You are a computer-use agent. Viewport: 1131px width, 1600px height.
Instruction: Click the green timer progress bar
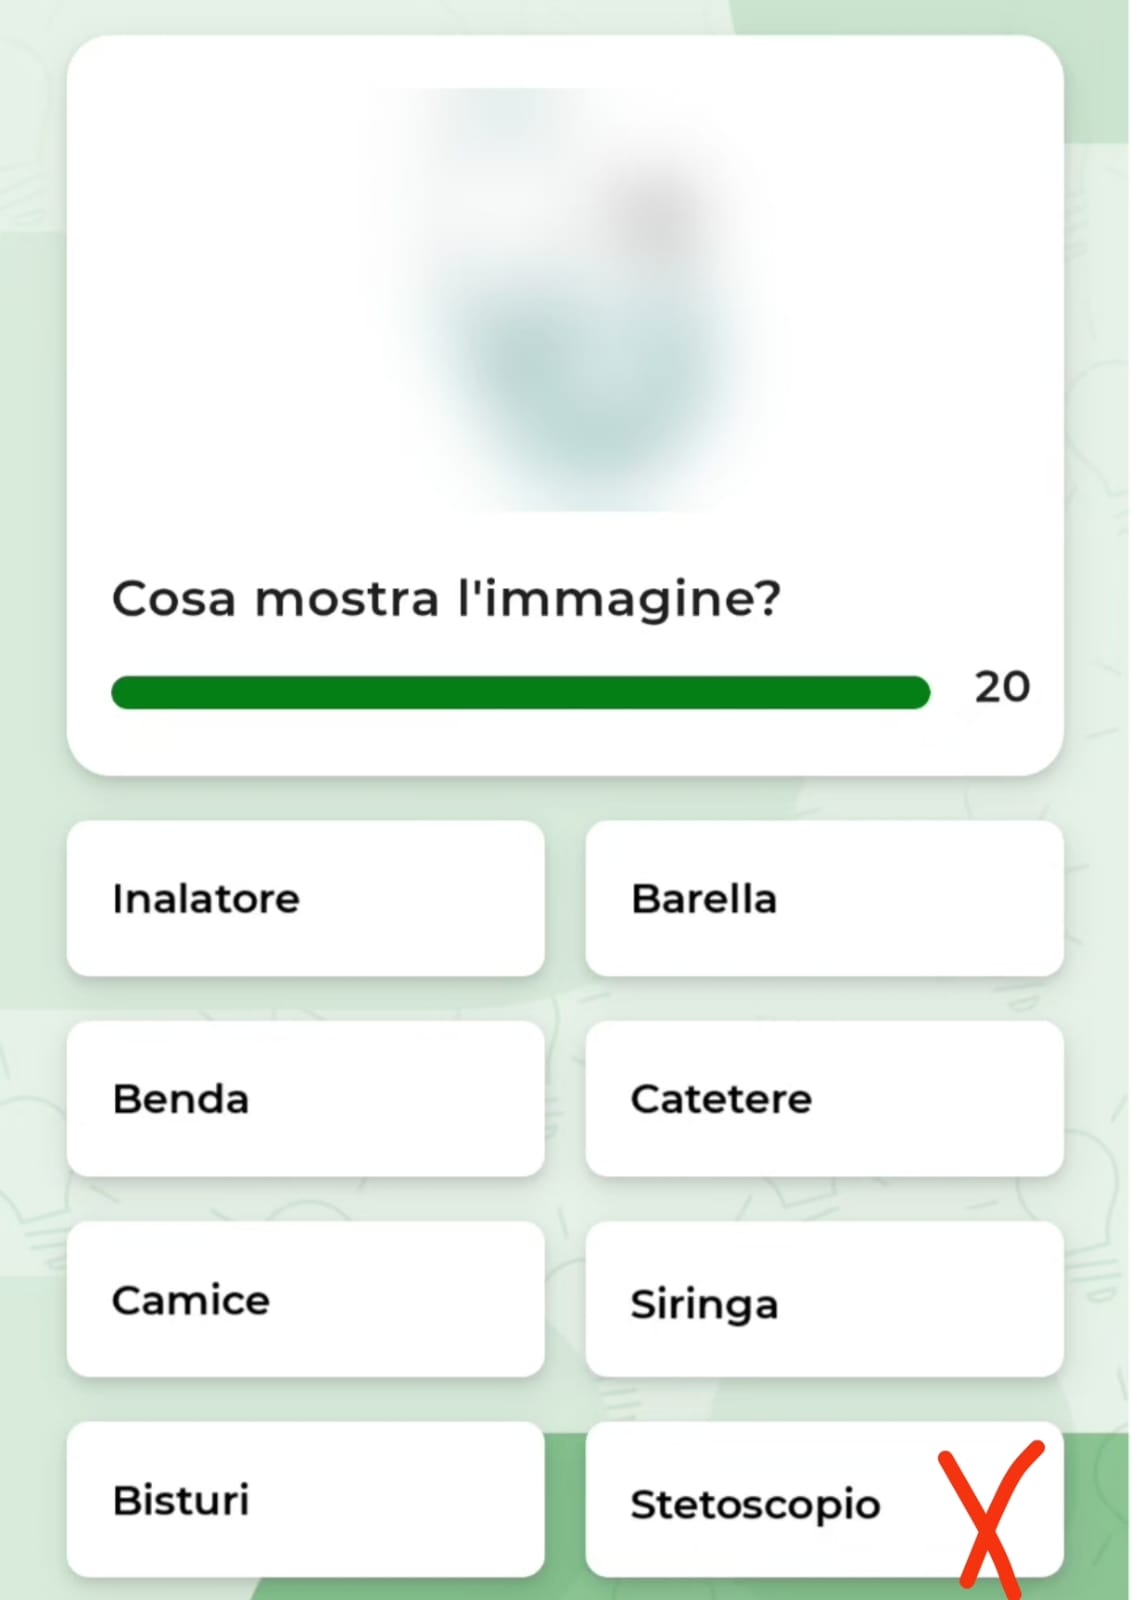pos(520,692)
